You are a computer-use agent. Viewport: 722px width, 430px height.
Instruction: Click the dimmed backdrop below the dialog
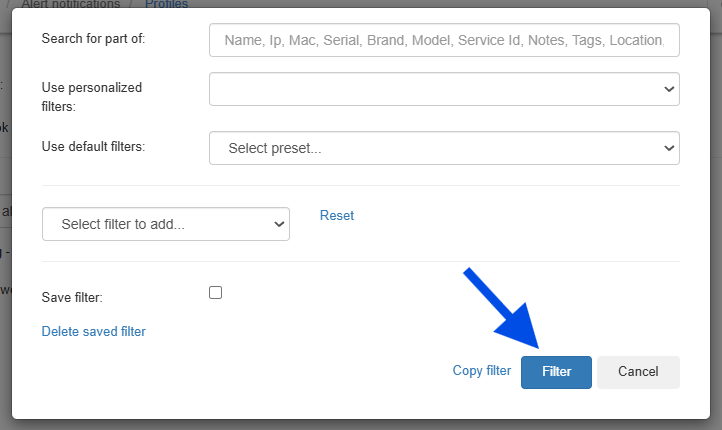360,425
